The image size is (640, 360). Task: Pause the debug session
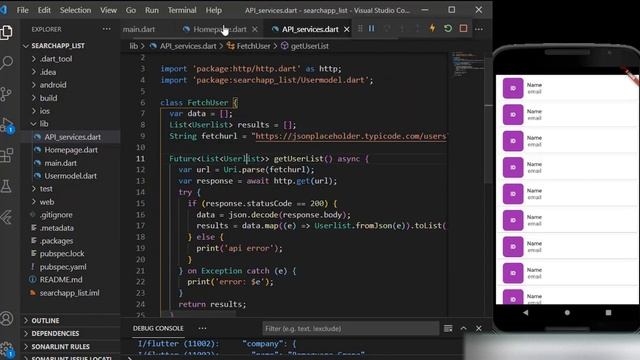[x=371, y=29]
